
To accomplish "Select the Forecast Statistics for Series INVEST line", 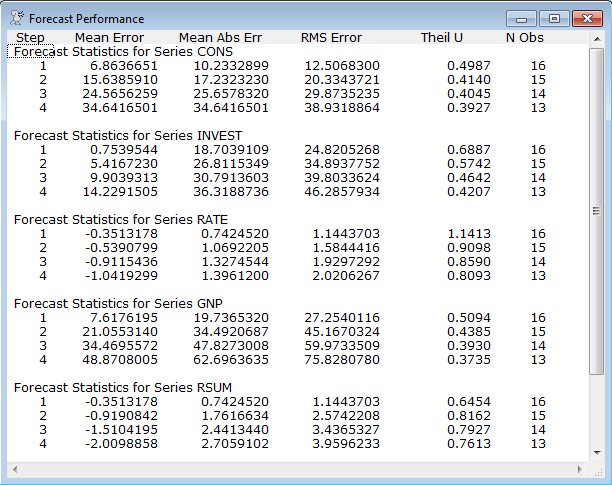I will [x=127, y=135].
